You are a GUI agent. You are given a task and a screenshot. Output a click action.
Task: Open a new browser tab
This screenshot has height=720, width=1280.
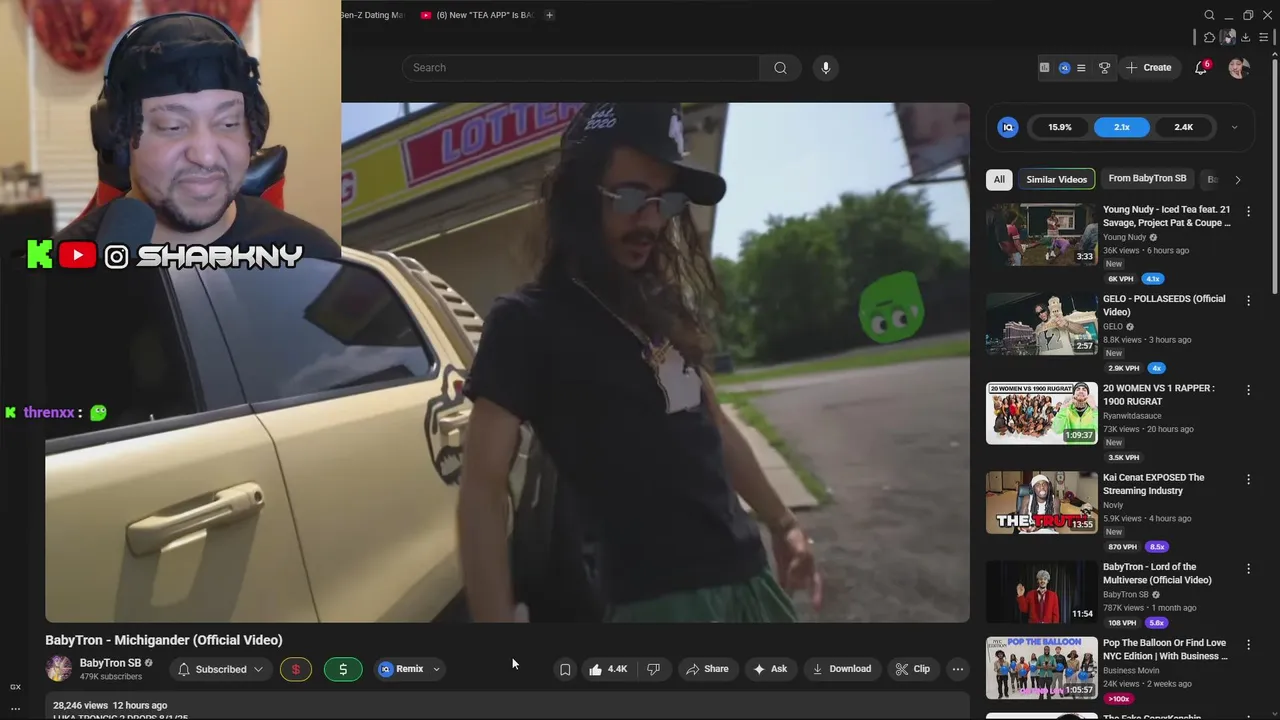pos(549,15)
